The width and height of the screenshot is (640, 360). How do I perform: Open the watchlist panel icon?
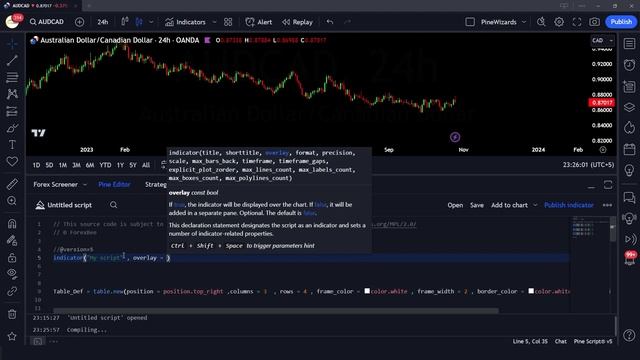(x=629, y=44)
